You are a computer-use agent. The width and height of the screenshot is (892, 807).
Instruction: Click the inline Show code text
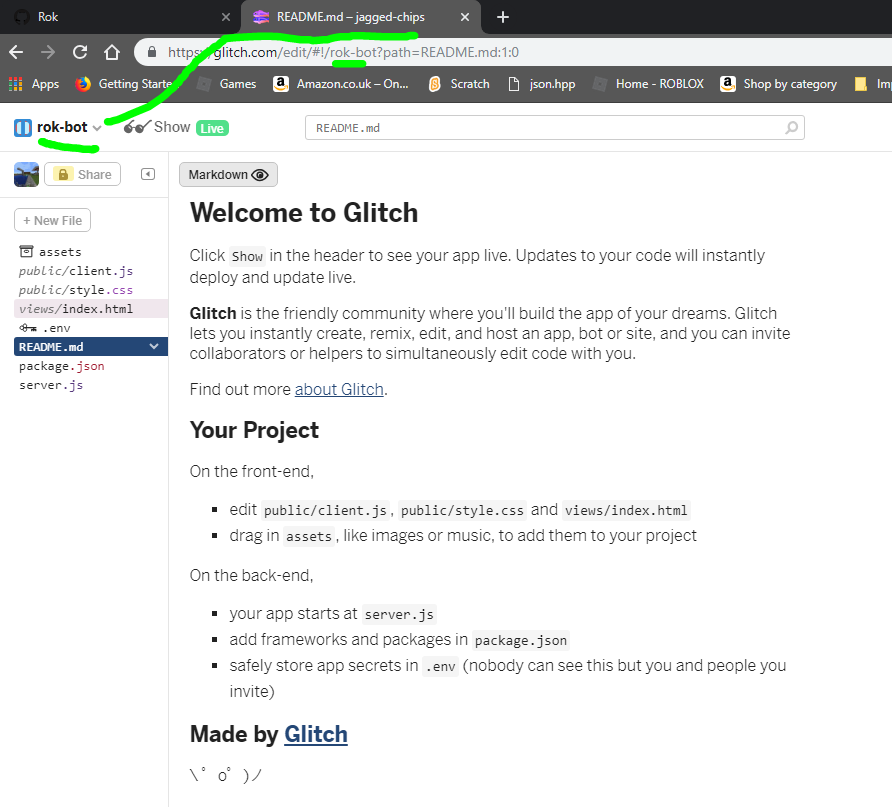(247, 256)
